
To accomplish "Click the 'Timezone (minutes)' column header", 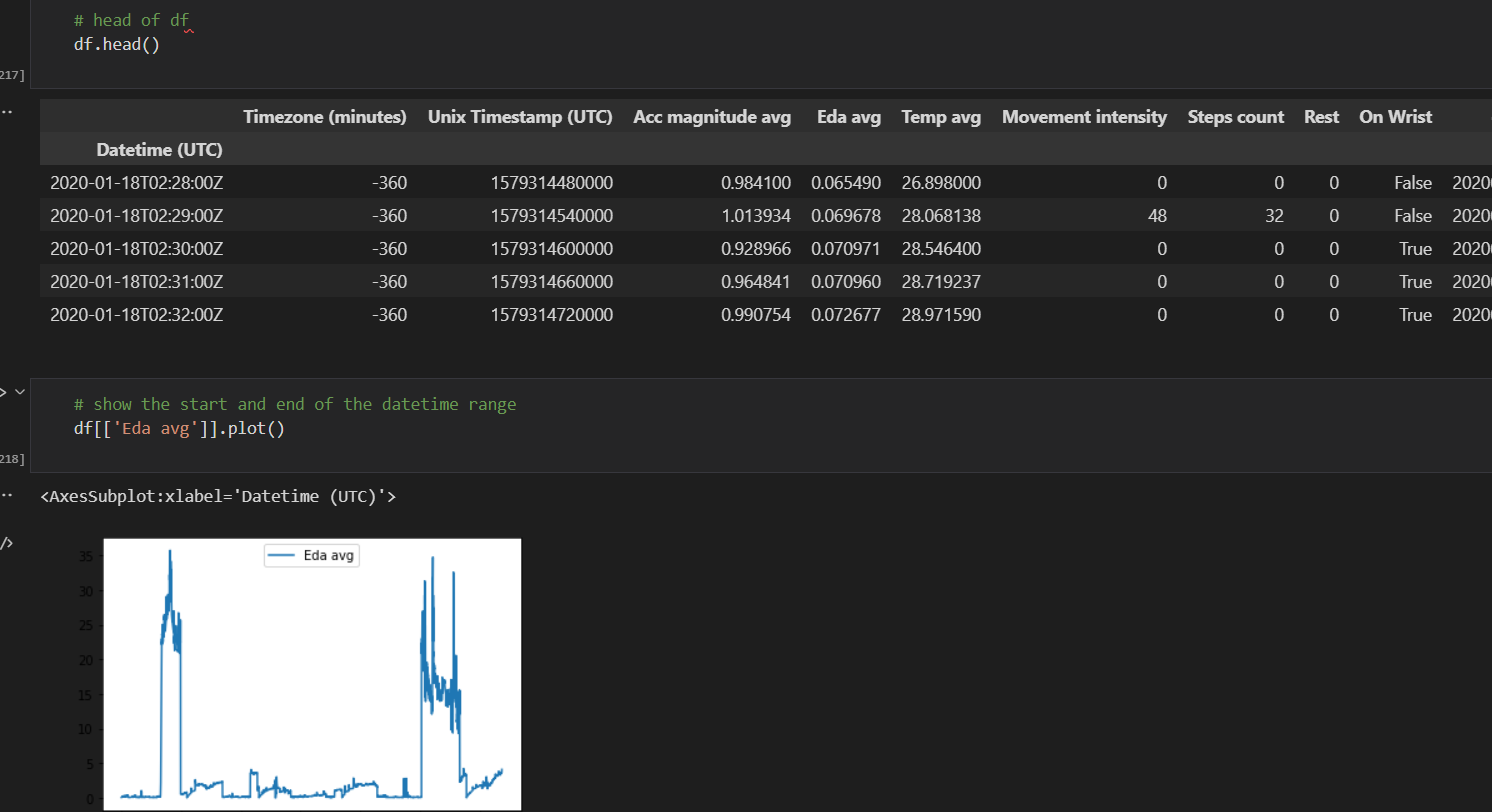I will coord(325,117).
